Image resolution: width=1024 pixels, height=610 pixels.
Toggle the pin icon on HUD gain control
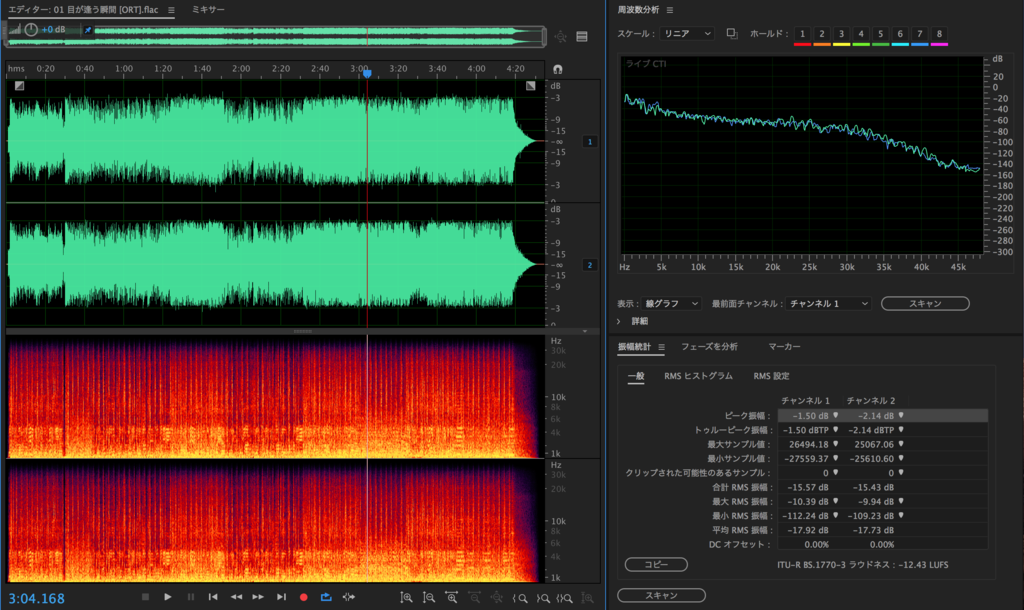click(x=88, y=30)
